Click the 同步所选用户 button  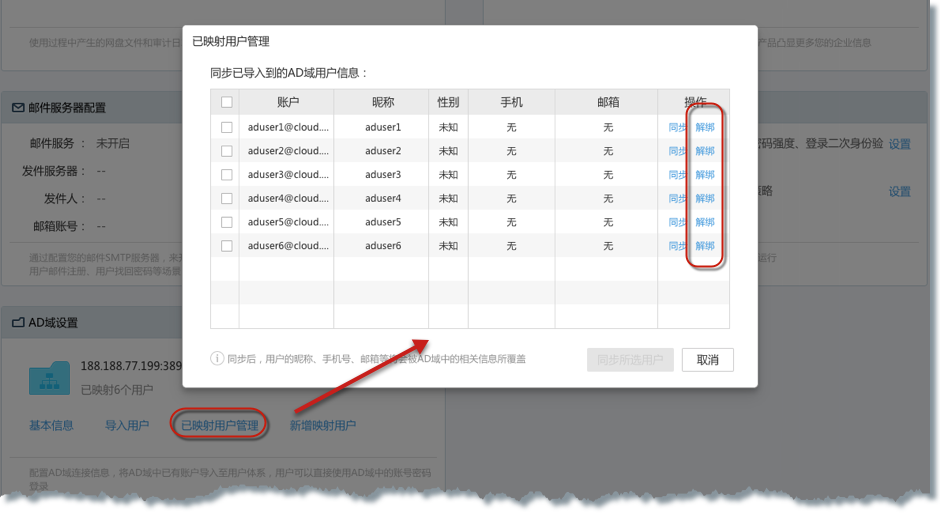point(630,360)
